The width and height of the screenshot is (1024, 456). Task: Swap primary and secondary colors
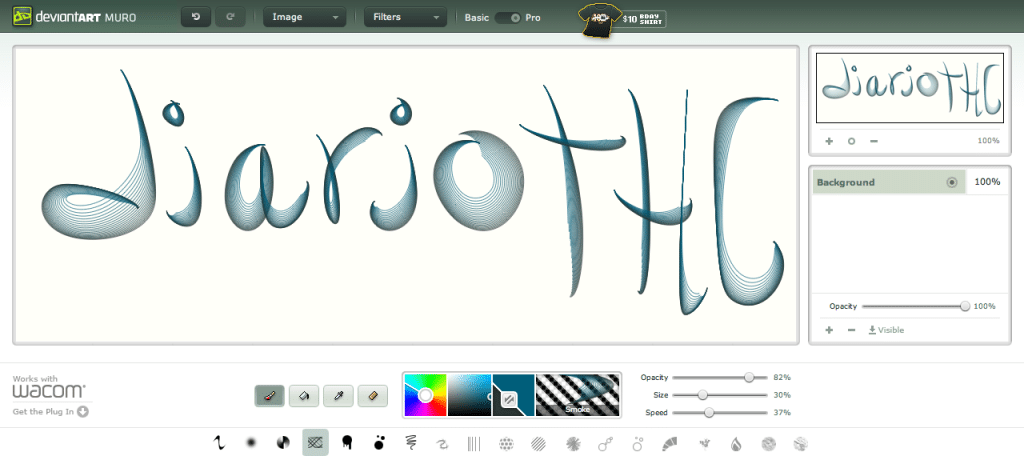click(509, 398)
